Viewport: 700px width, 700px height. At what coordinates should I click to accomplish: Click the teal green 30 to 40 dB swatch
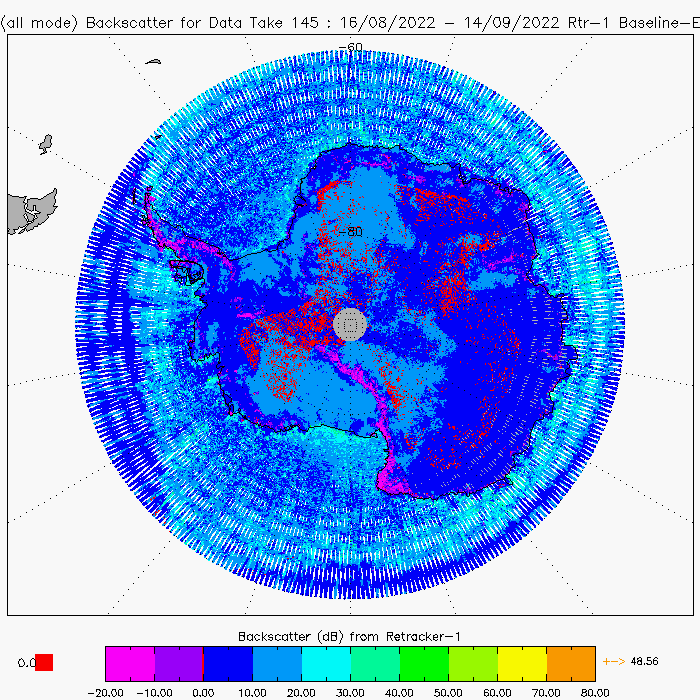[375, 663]
